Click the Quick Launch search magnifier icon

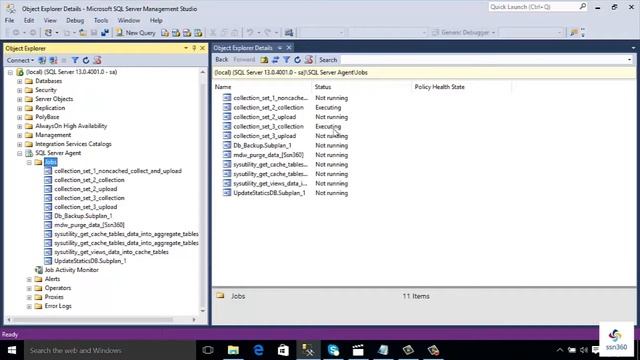click(582, 7)
